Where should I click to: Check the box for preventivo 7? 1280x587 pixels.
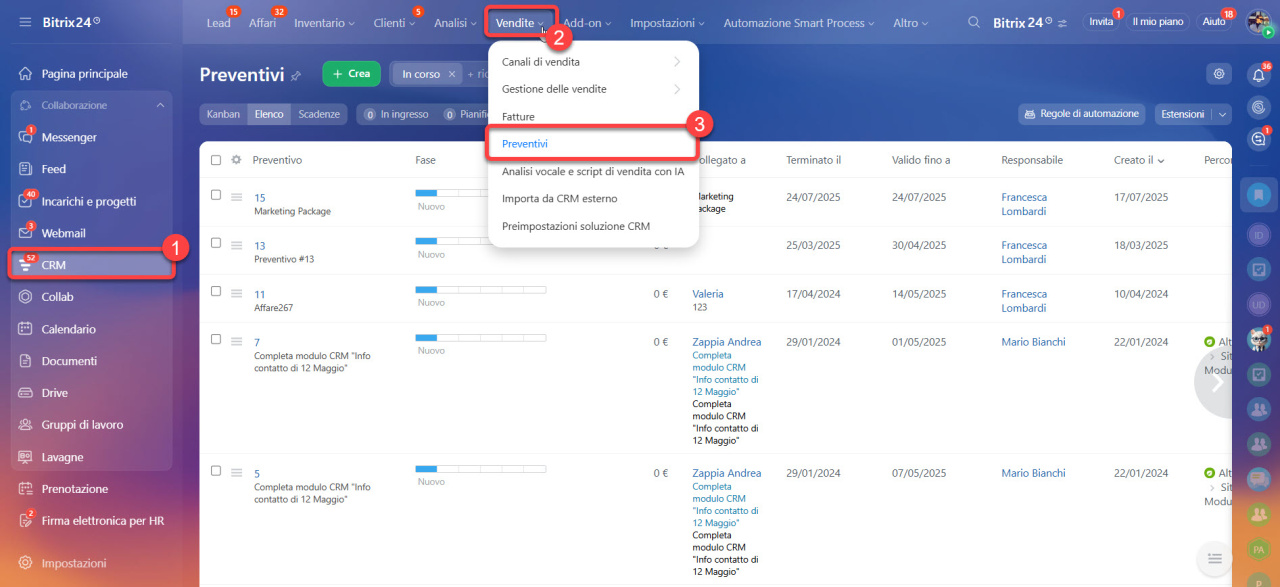(x=216, y=339)
